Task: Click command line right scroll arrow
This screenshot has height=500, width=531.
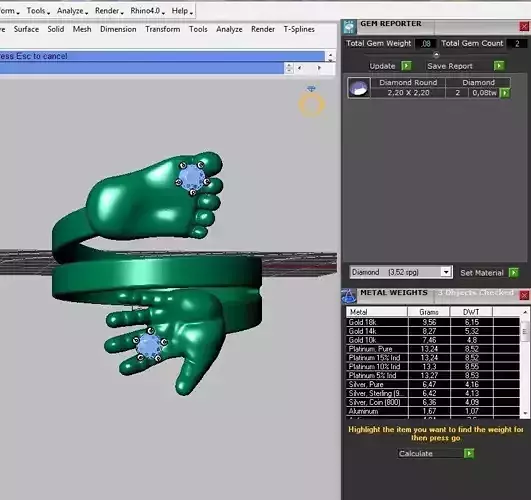Action: click(x=319, y=68)
